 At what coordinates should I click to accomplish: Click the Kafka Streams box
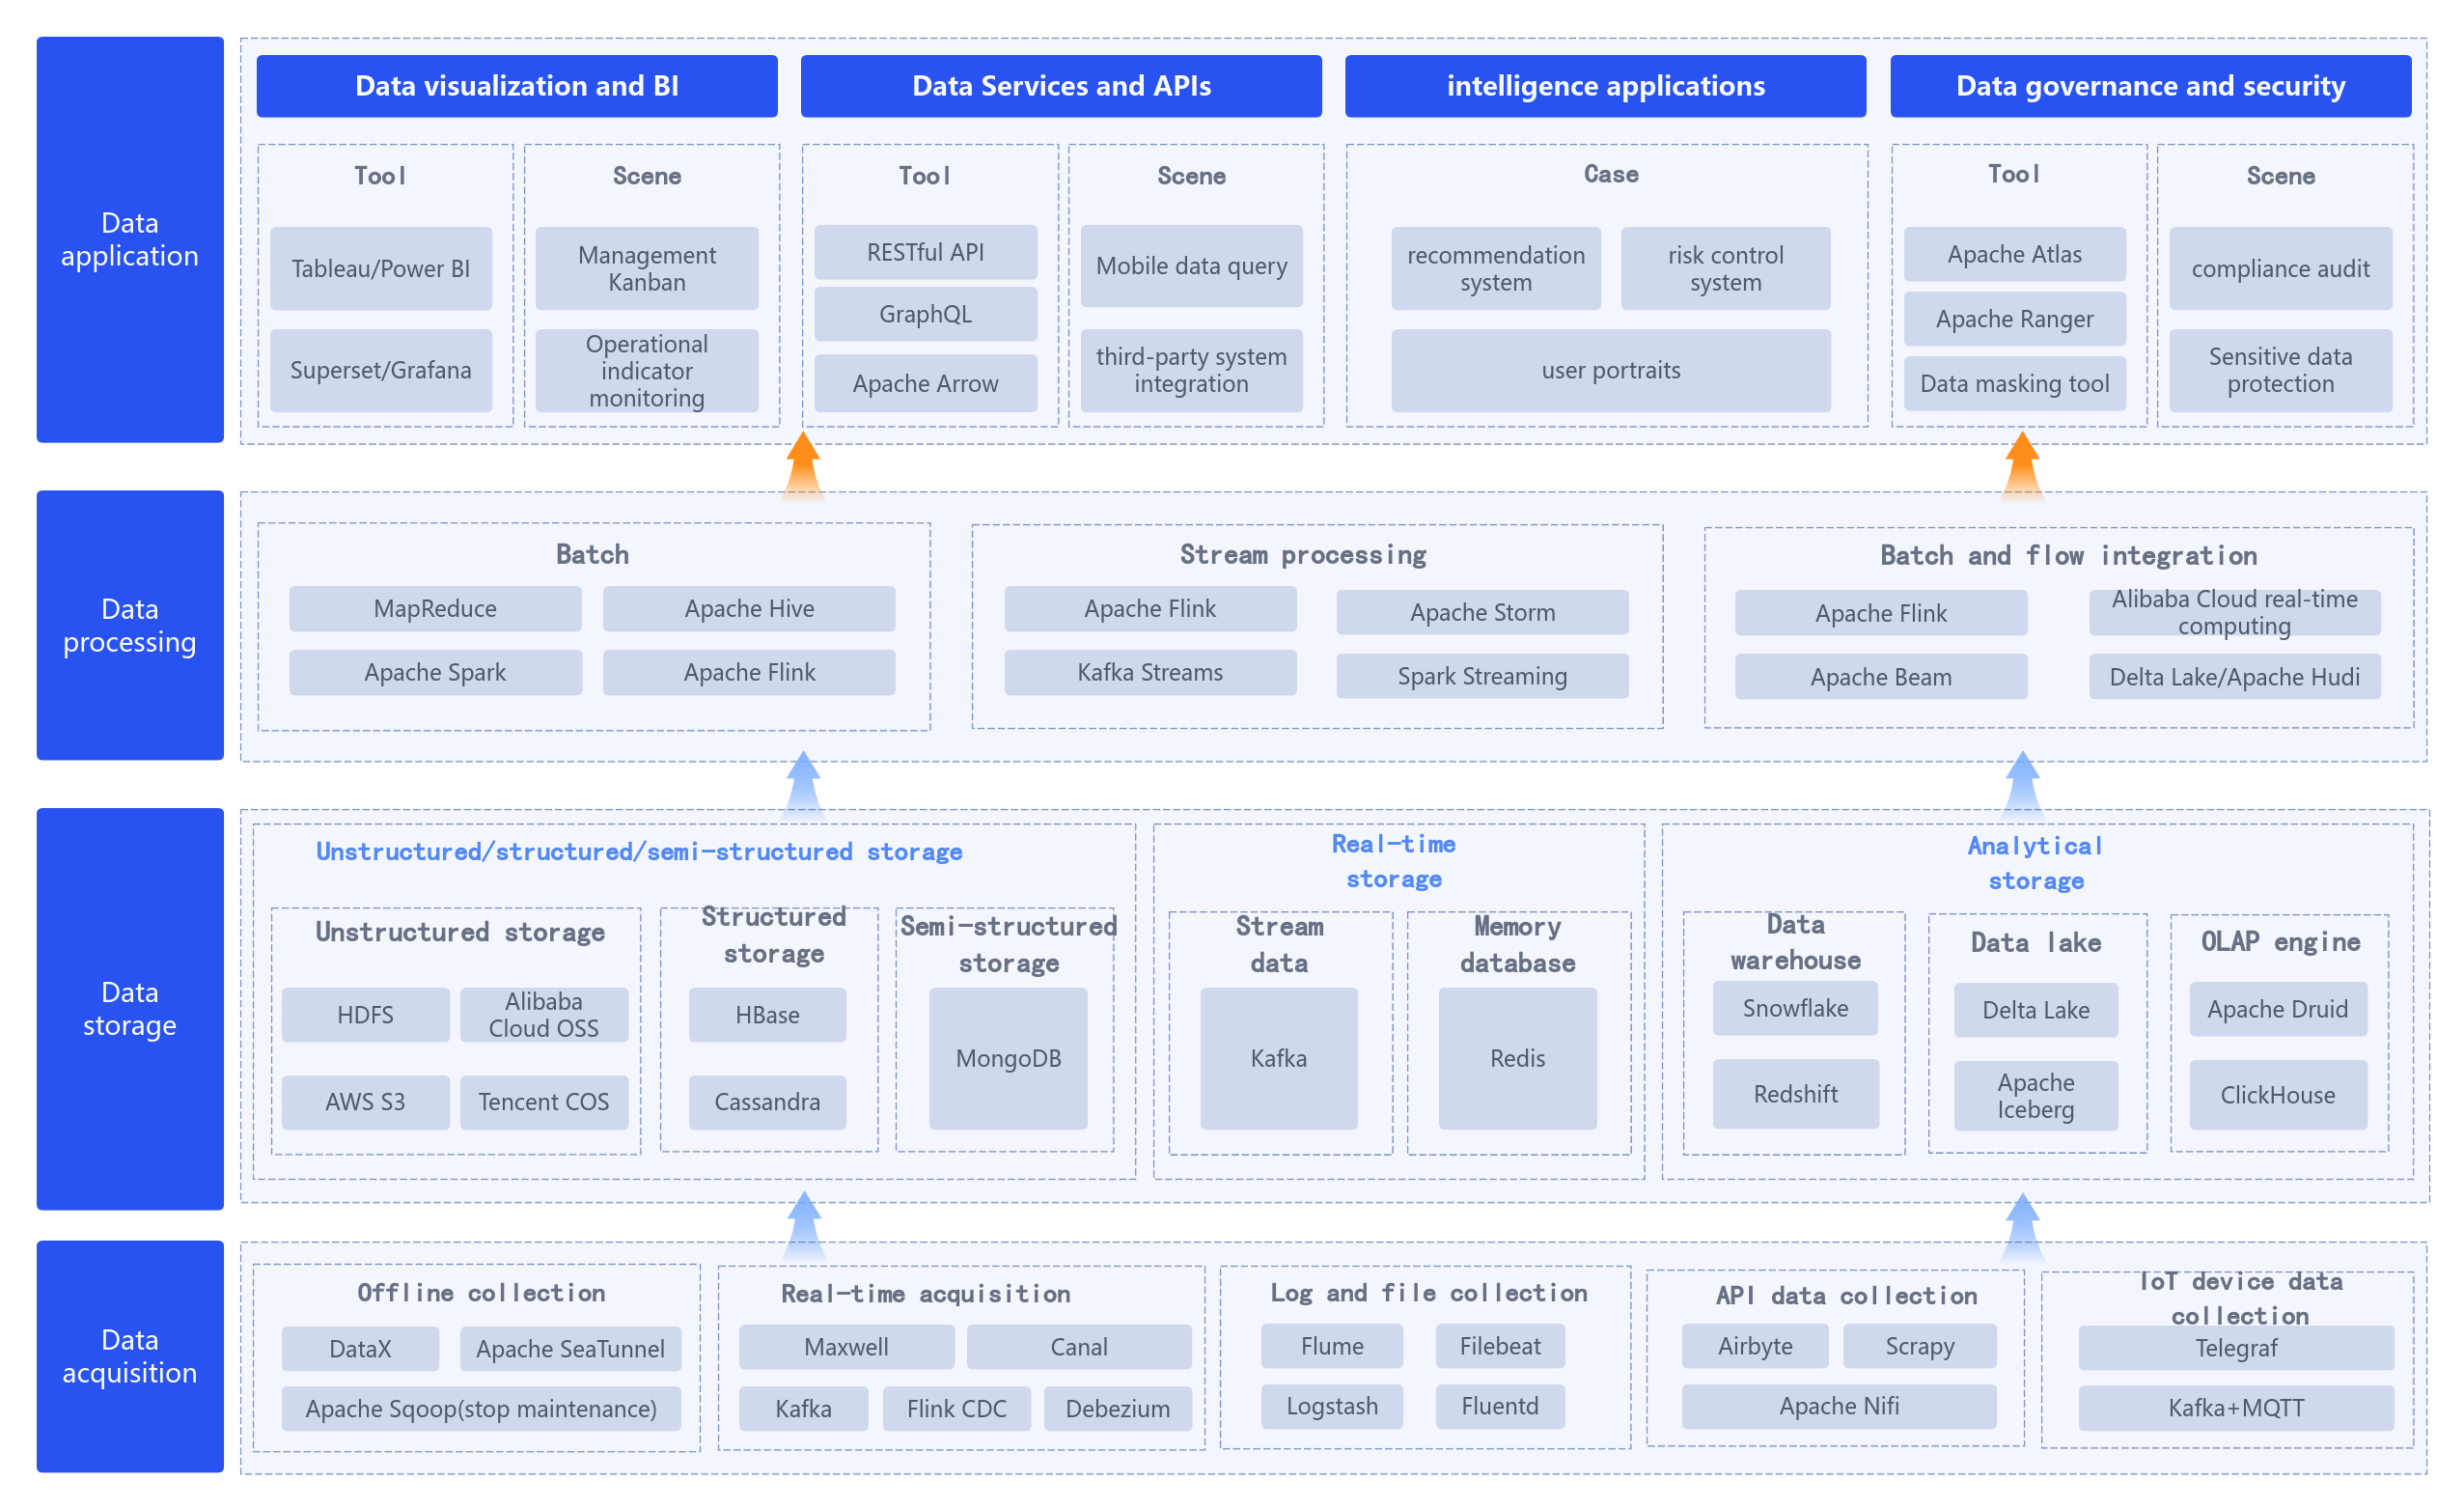point(1150,672)
